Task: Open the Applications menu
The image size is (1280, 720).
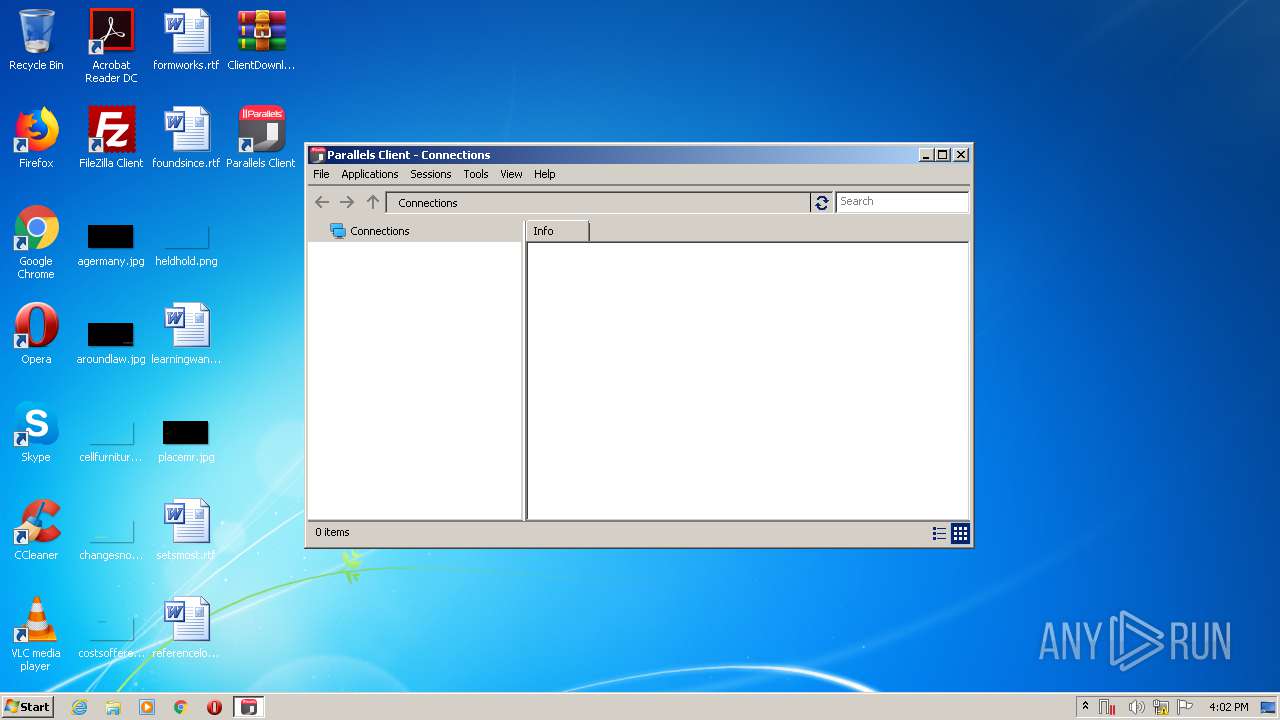Action: click(370, 174)
